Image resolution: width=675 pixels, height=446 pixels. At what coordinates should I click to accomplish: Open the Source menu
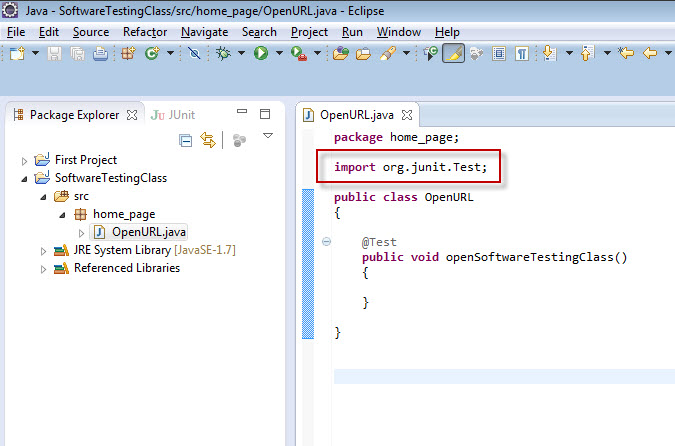coord(91,32)
